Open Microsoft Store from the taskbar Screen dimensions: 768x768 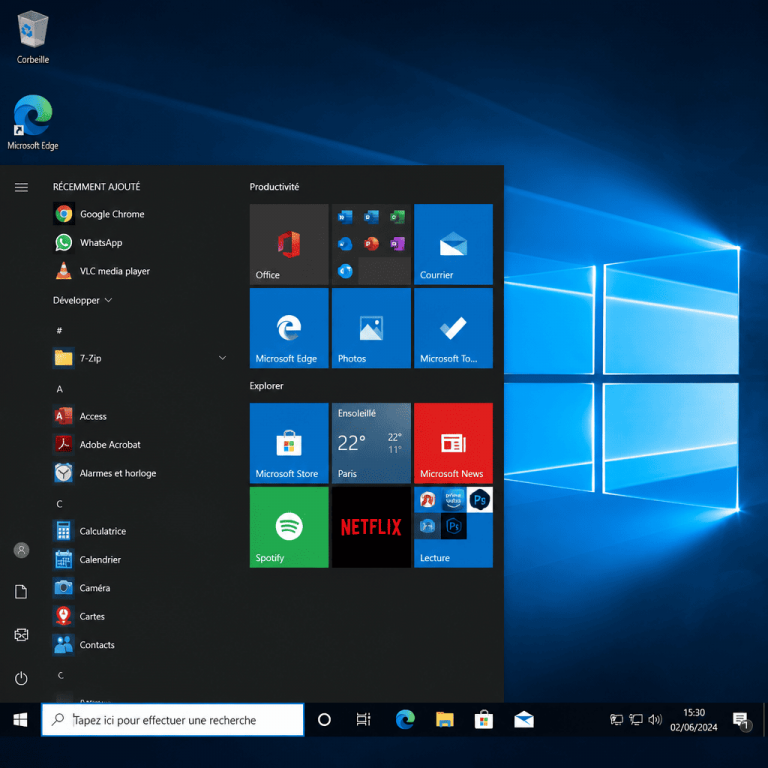[x=484, y=720]
